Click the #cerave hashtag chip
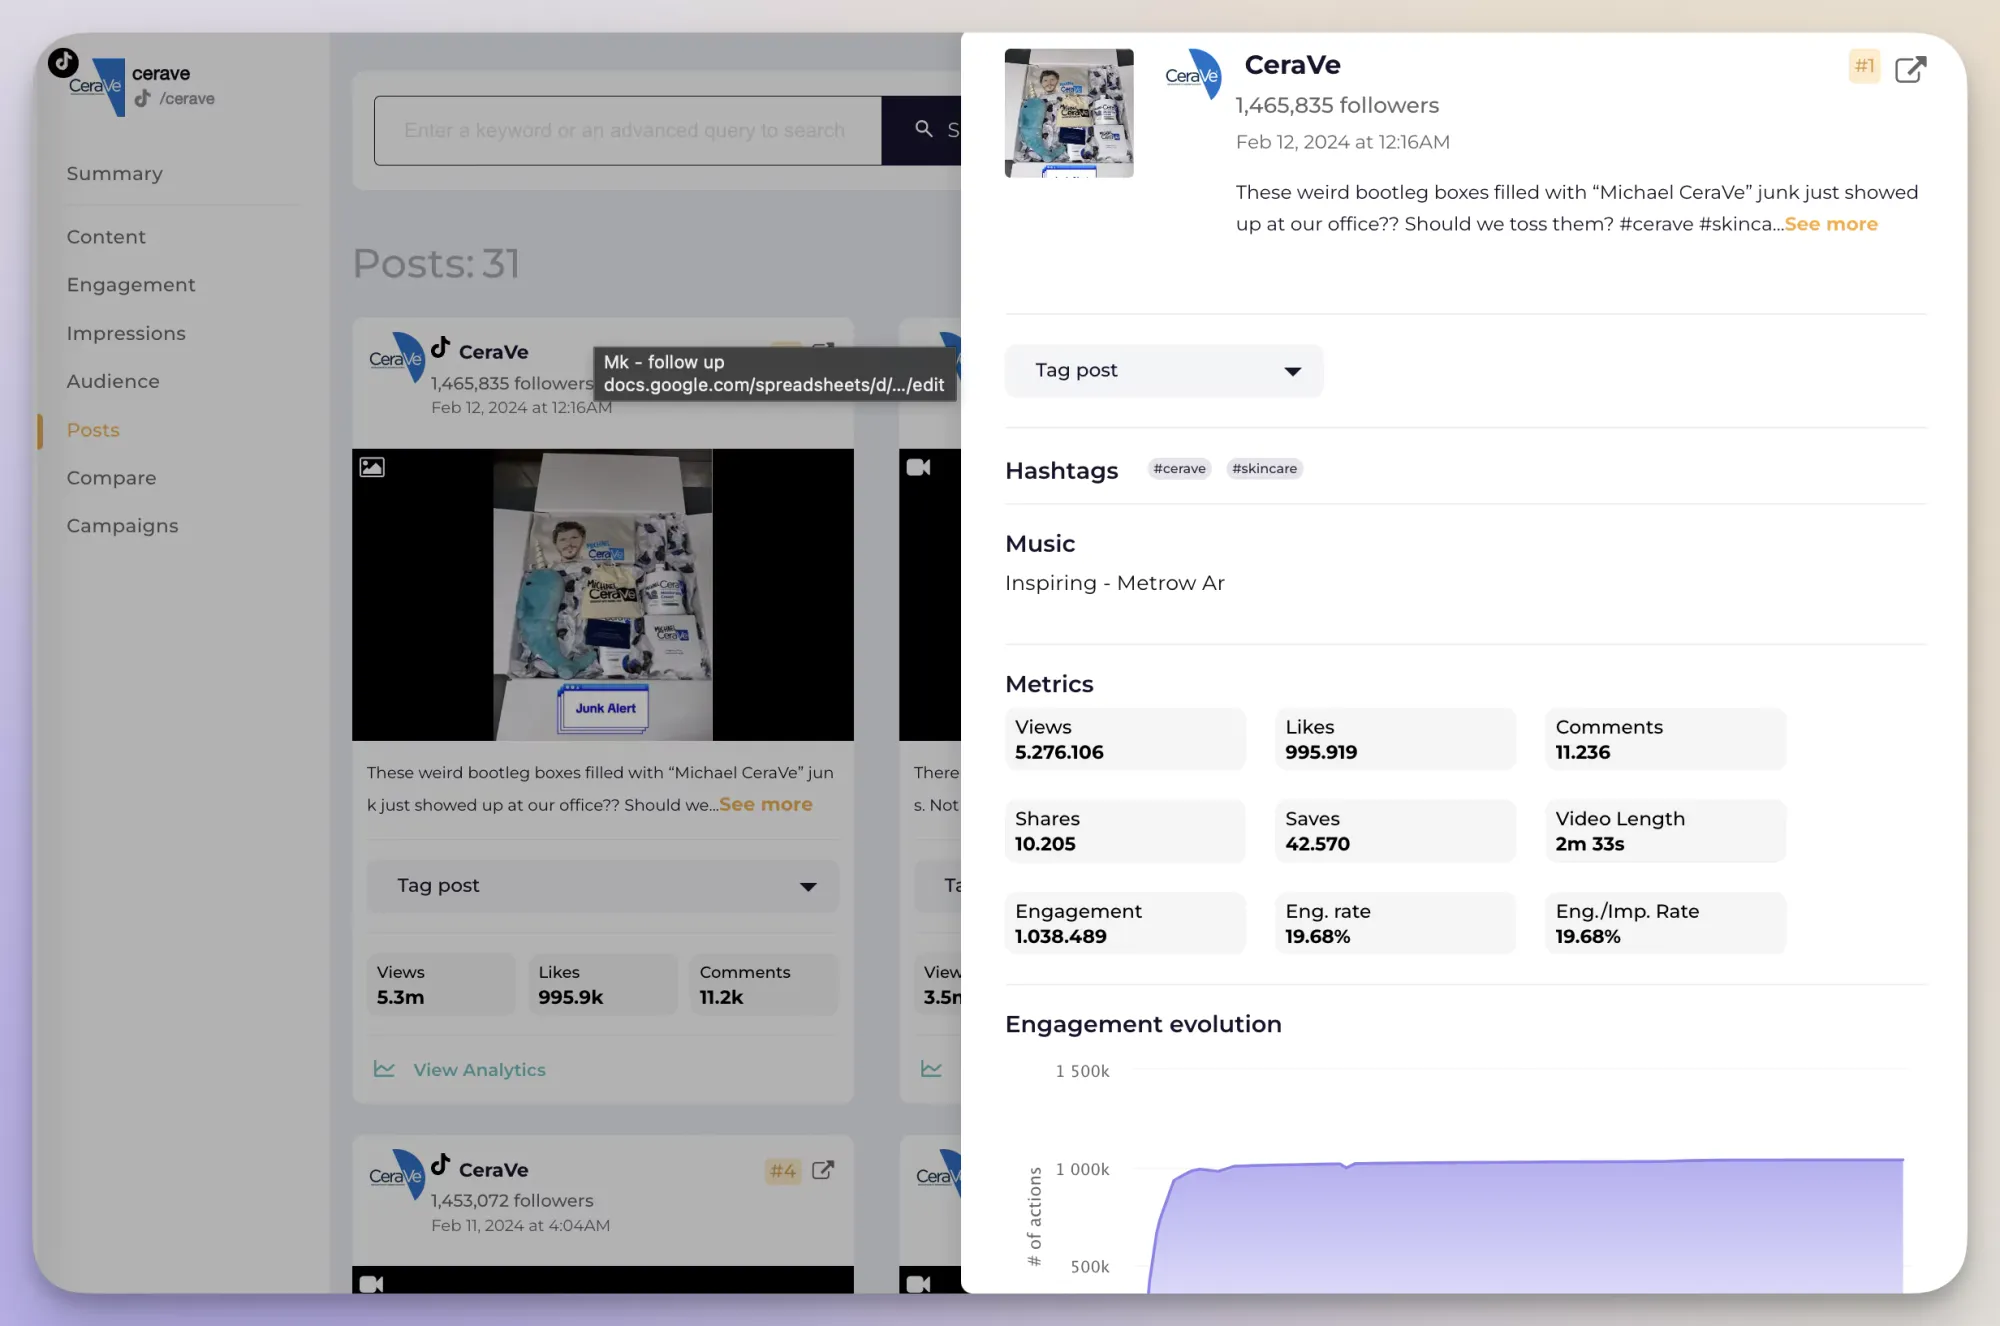This screenshot has width=2000, height=1326. (x=1179, y=468)
